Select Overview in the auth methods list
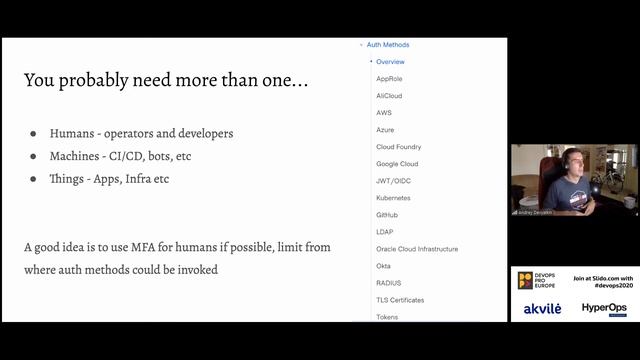The image size is (640, 360). (390, 62)
